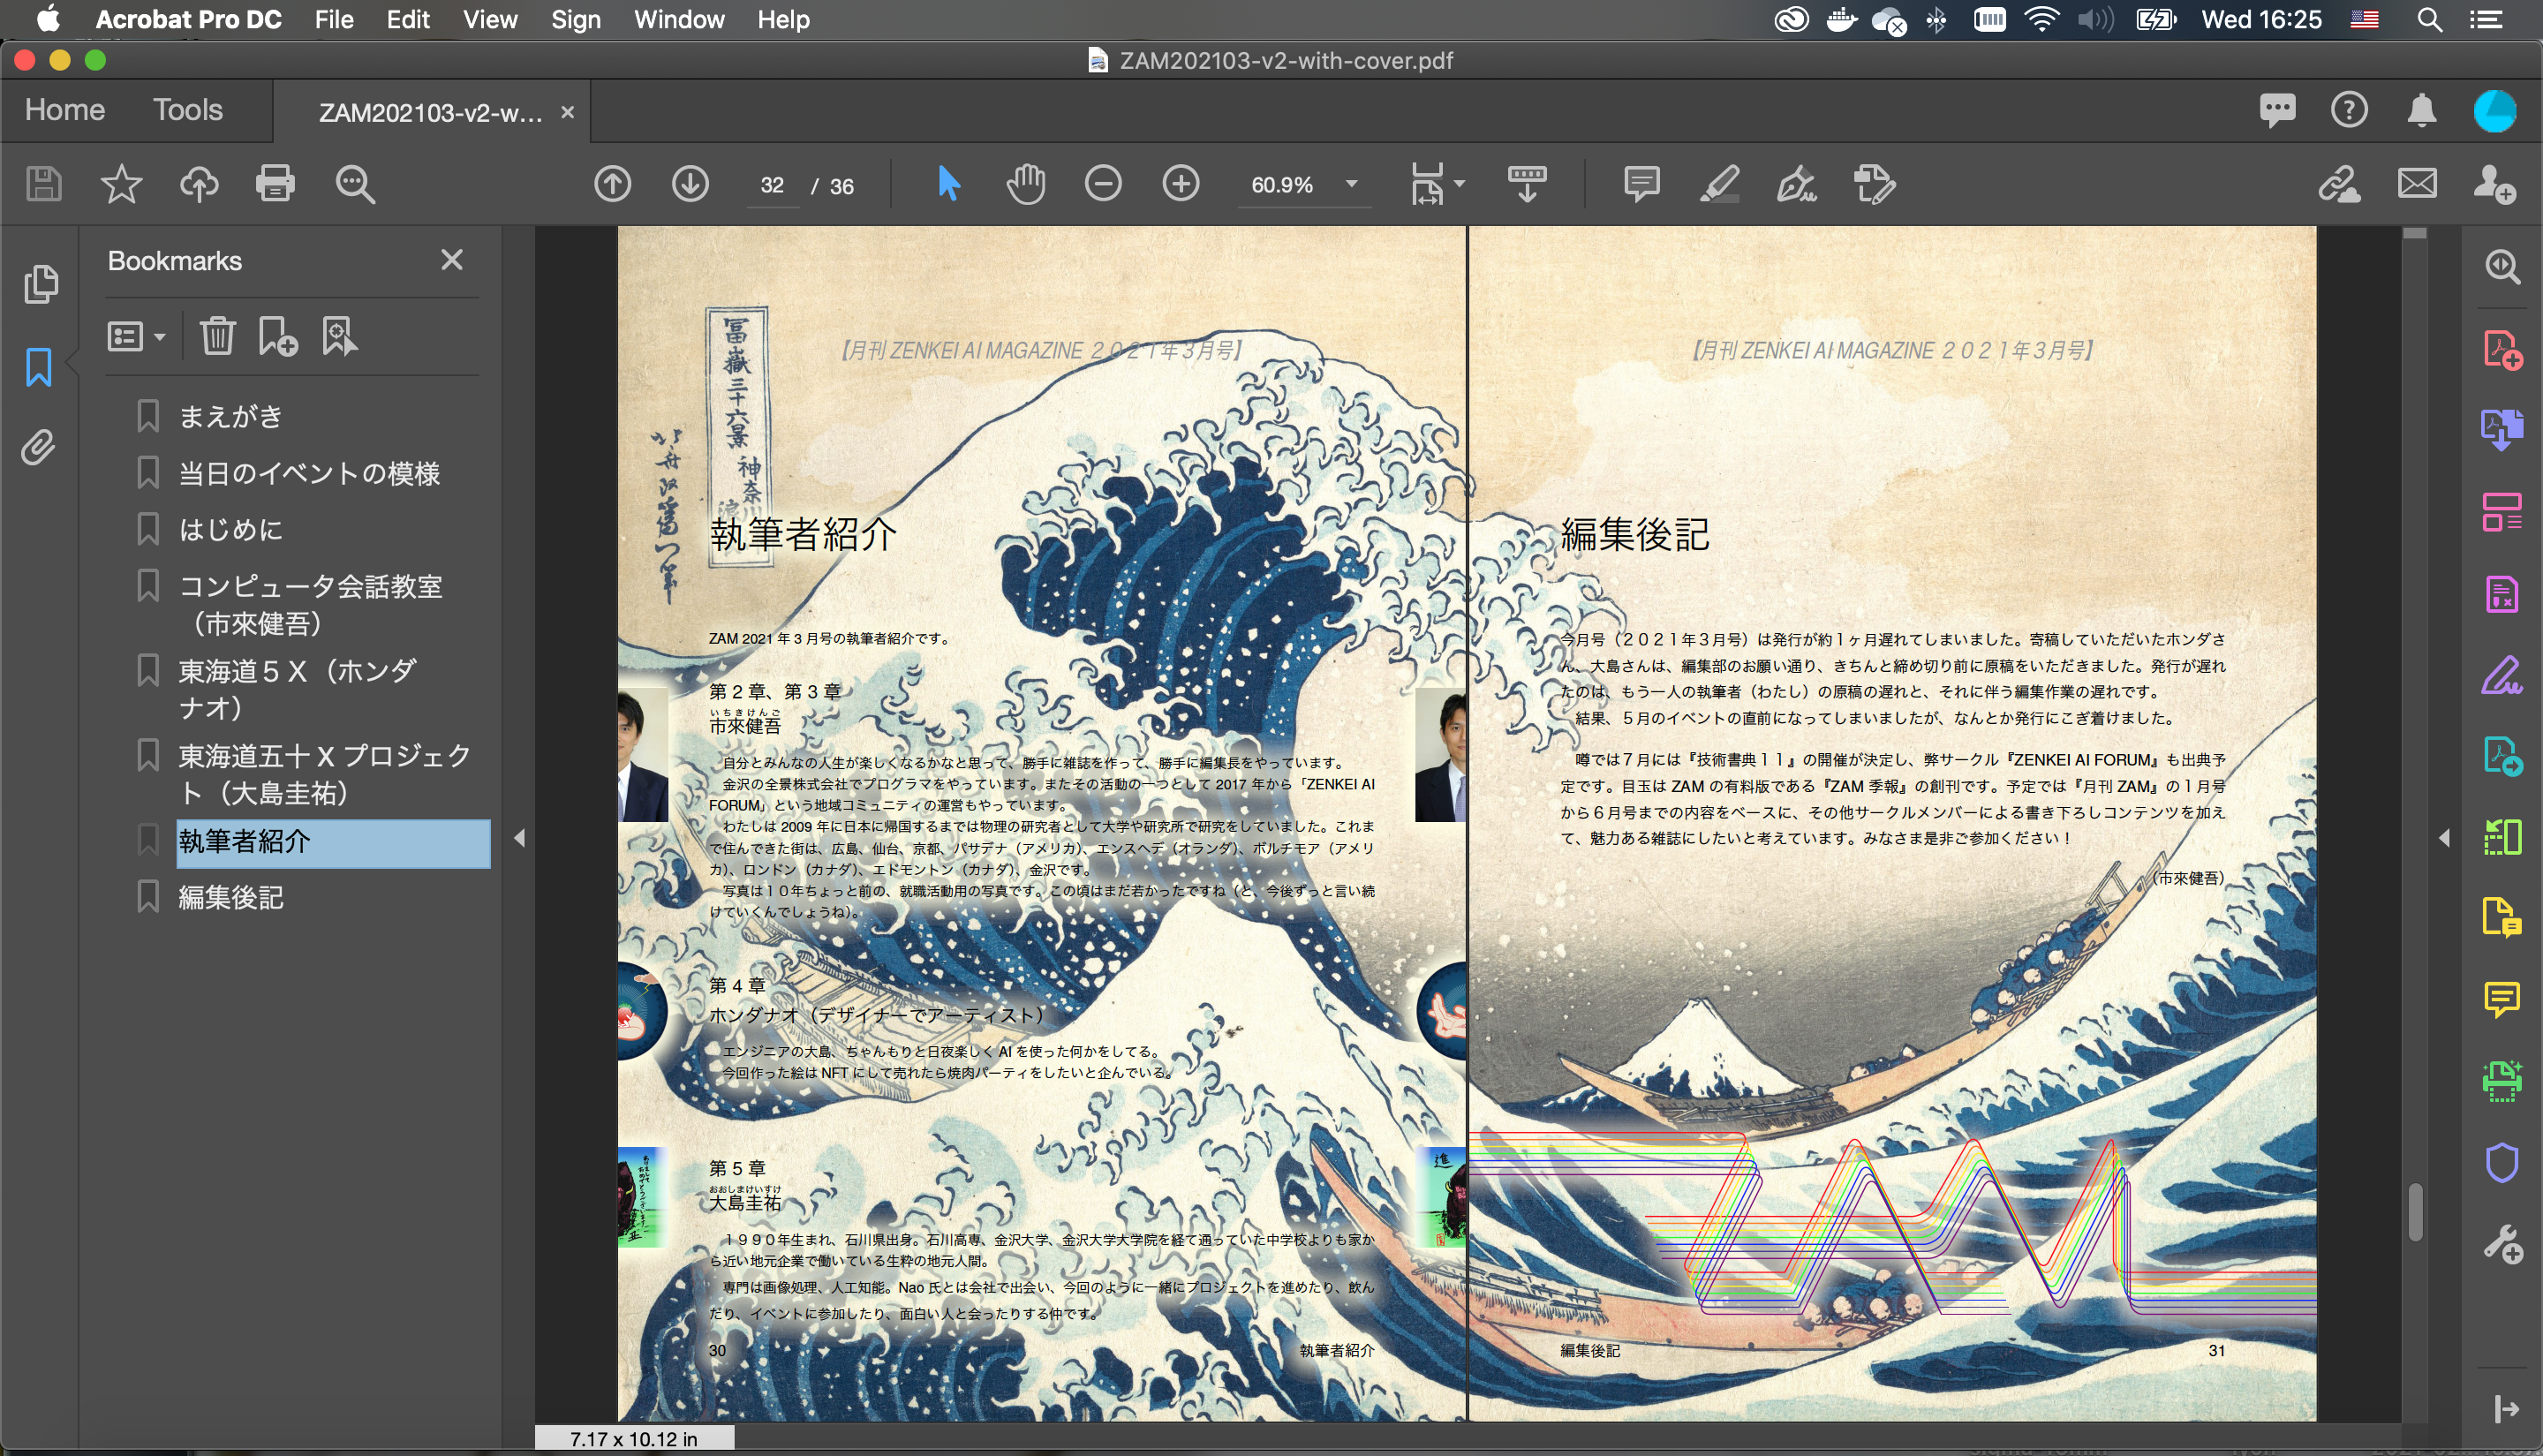Add a new bookmark
The width and height of the screenshot is (2543, 1456).
[278, 336]
